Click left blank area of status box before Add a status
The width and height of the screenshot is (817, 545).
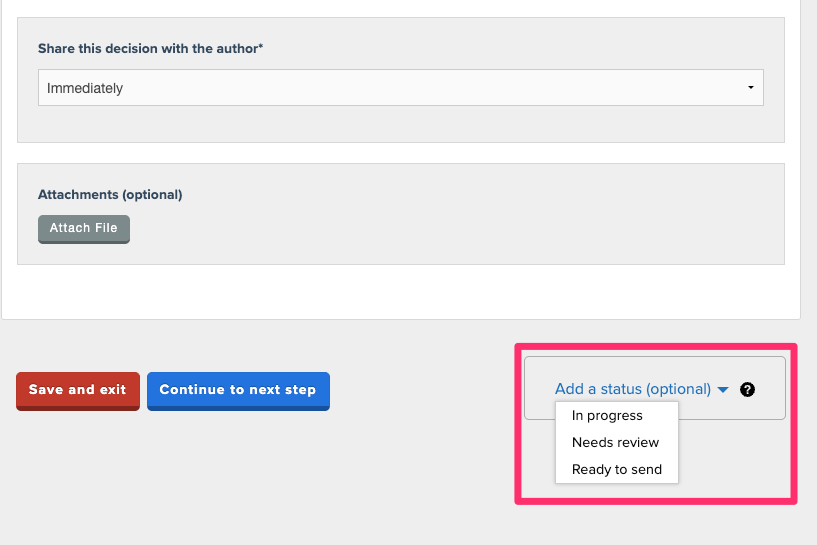(539, 389)
